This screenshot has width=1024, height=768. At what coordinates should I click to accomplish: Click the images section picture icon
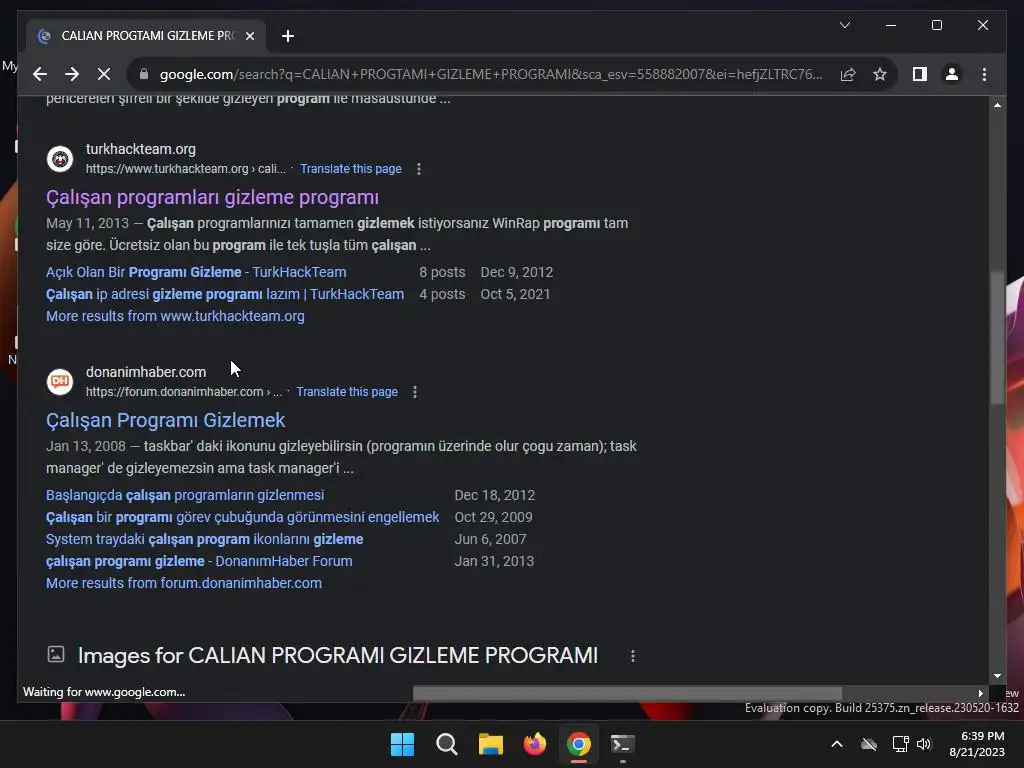(x=56, y=654)
